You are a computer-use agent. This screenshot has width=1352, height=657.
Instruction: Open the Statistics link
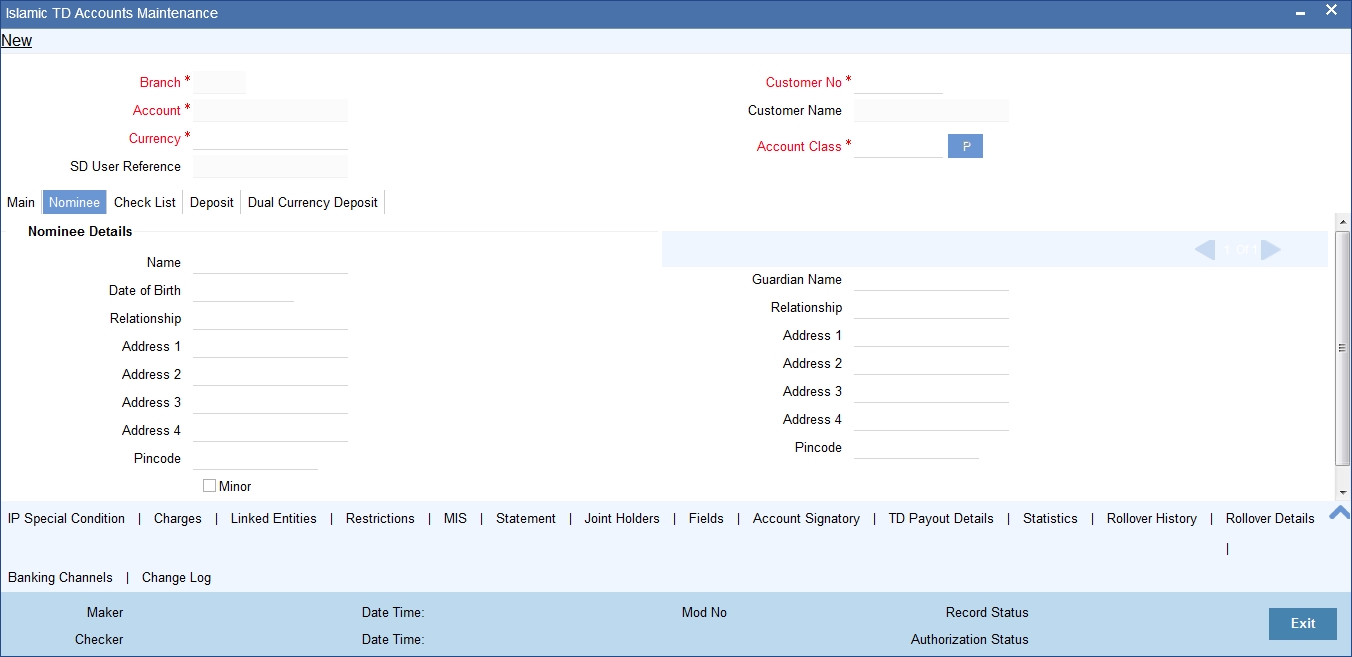(1050, 518)
